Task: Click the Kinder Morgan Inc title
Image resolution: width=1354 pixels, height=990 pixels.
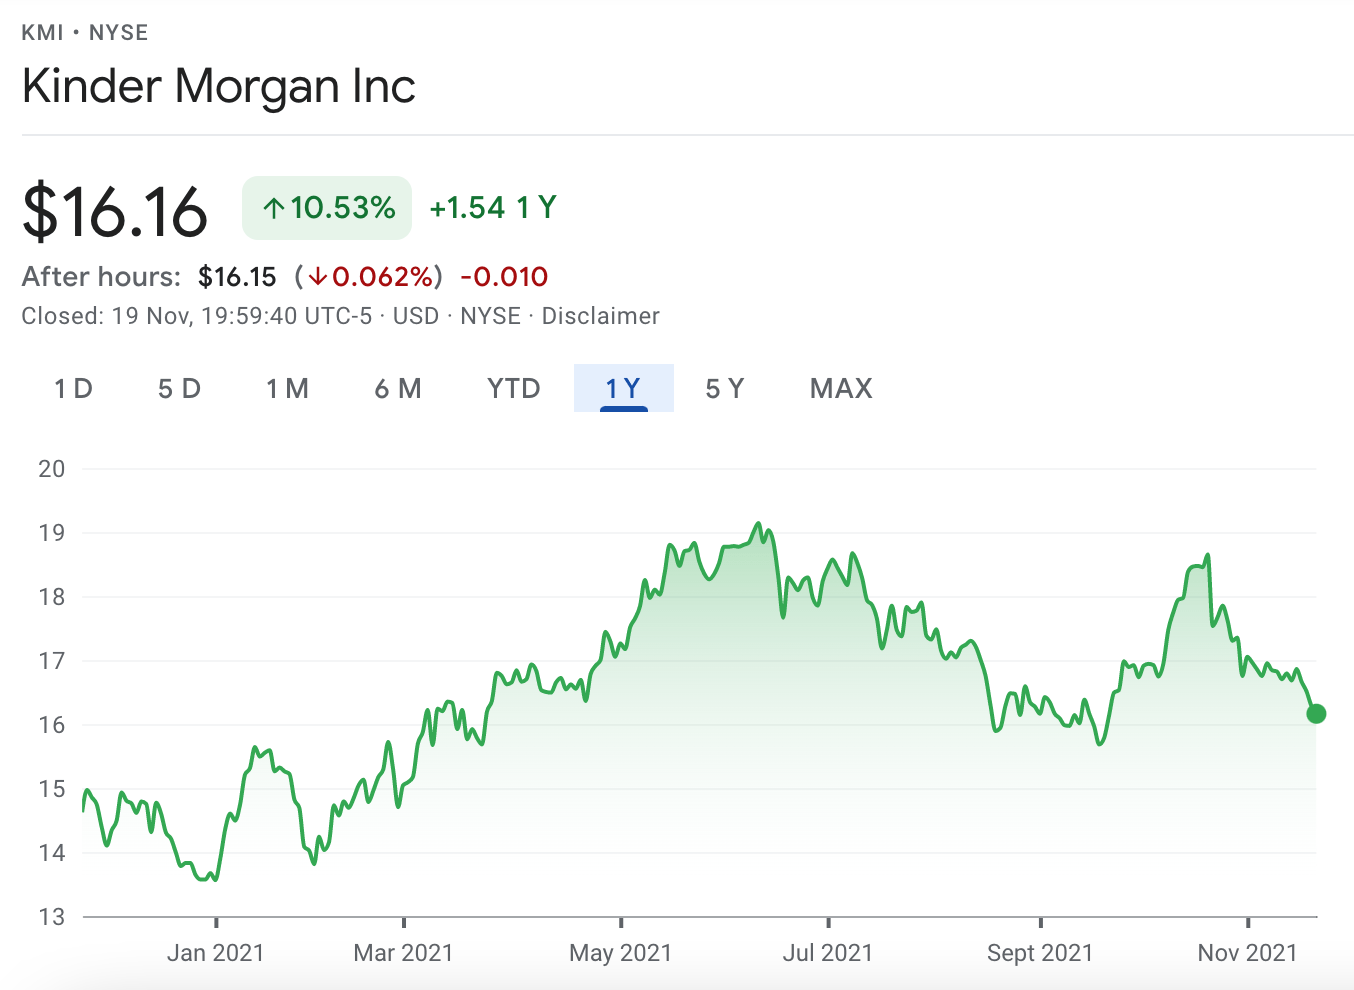Action: (x=218, y=86)
